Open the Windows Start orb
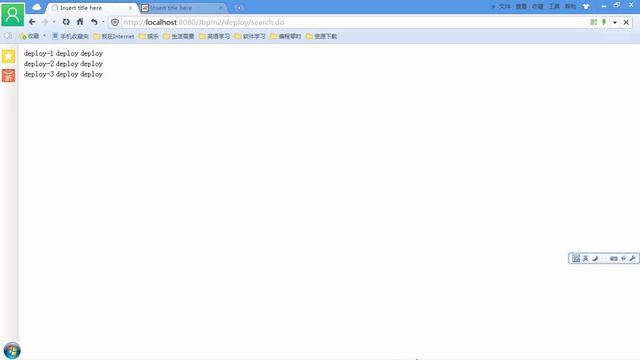The height and width of the screenshot is (360, 640). pyautogui.click(x=12, y=351)
